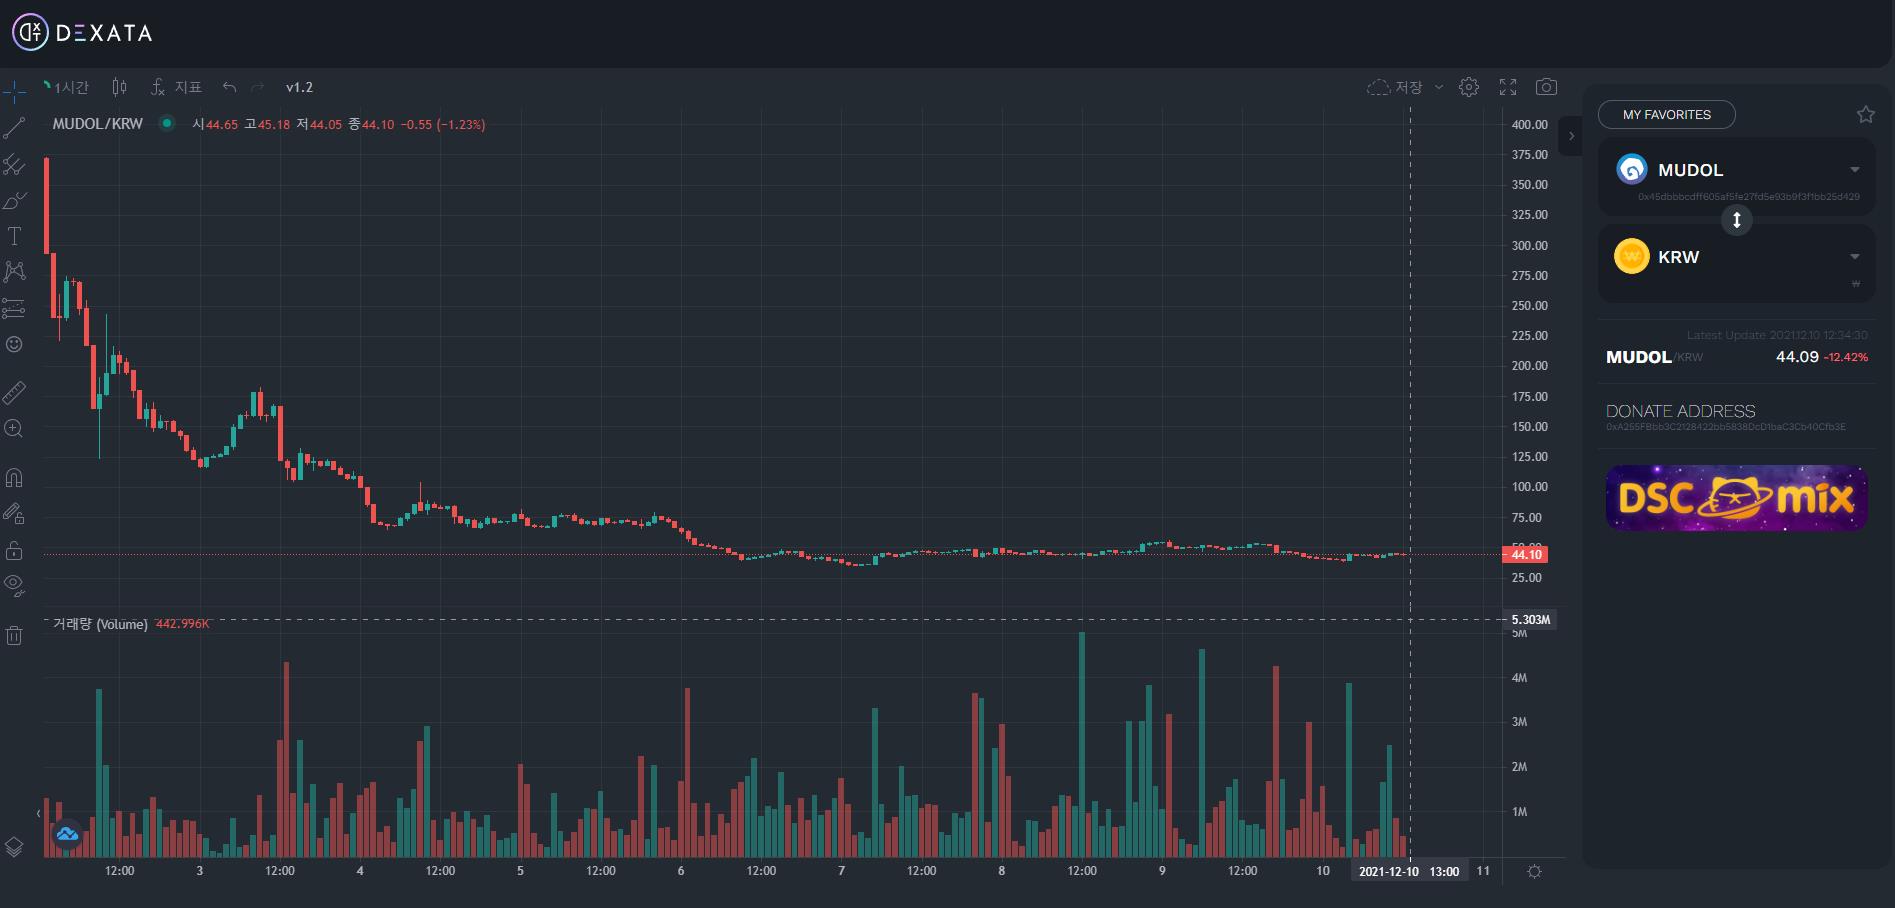Viewport: 1895px width, 908px height.
Task: Click the MUDOL contract address text
Action: point(1749,197)
